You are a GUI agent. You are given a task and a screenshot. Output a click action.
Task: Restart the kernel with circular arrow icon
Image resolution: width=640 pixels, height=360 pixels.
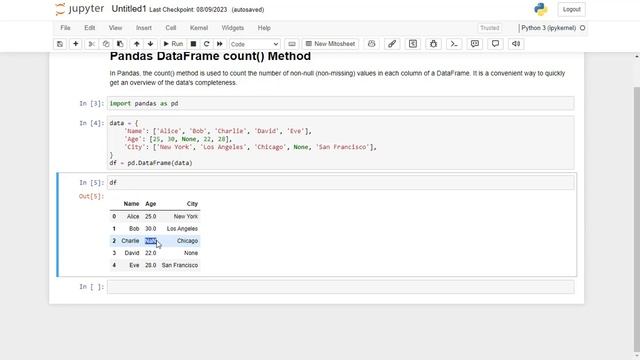[x=207, y=44]
